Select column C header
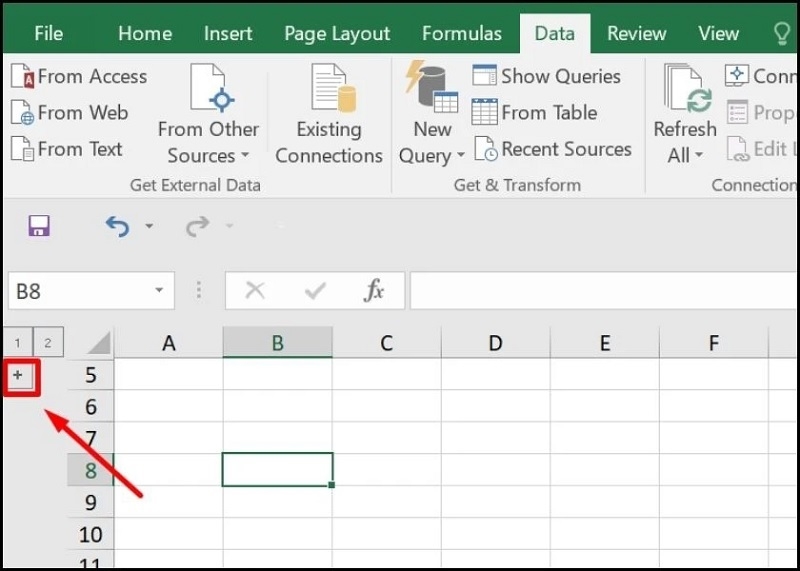Screen dimensions: 800x571 [386, 344]
